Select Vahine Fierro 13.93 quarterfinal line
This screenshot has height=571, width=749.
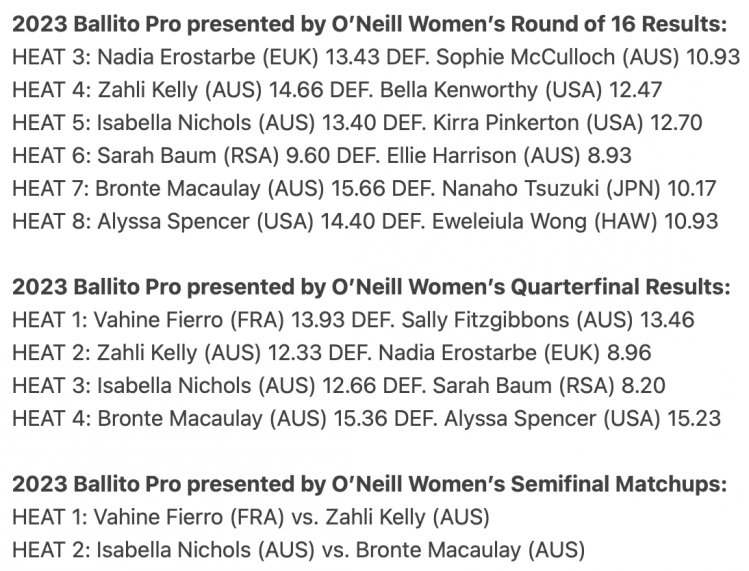click(x=353, y=320)
